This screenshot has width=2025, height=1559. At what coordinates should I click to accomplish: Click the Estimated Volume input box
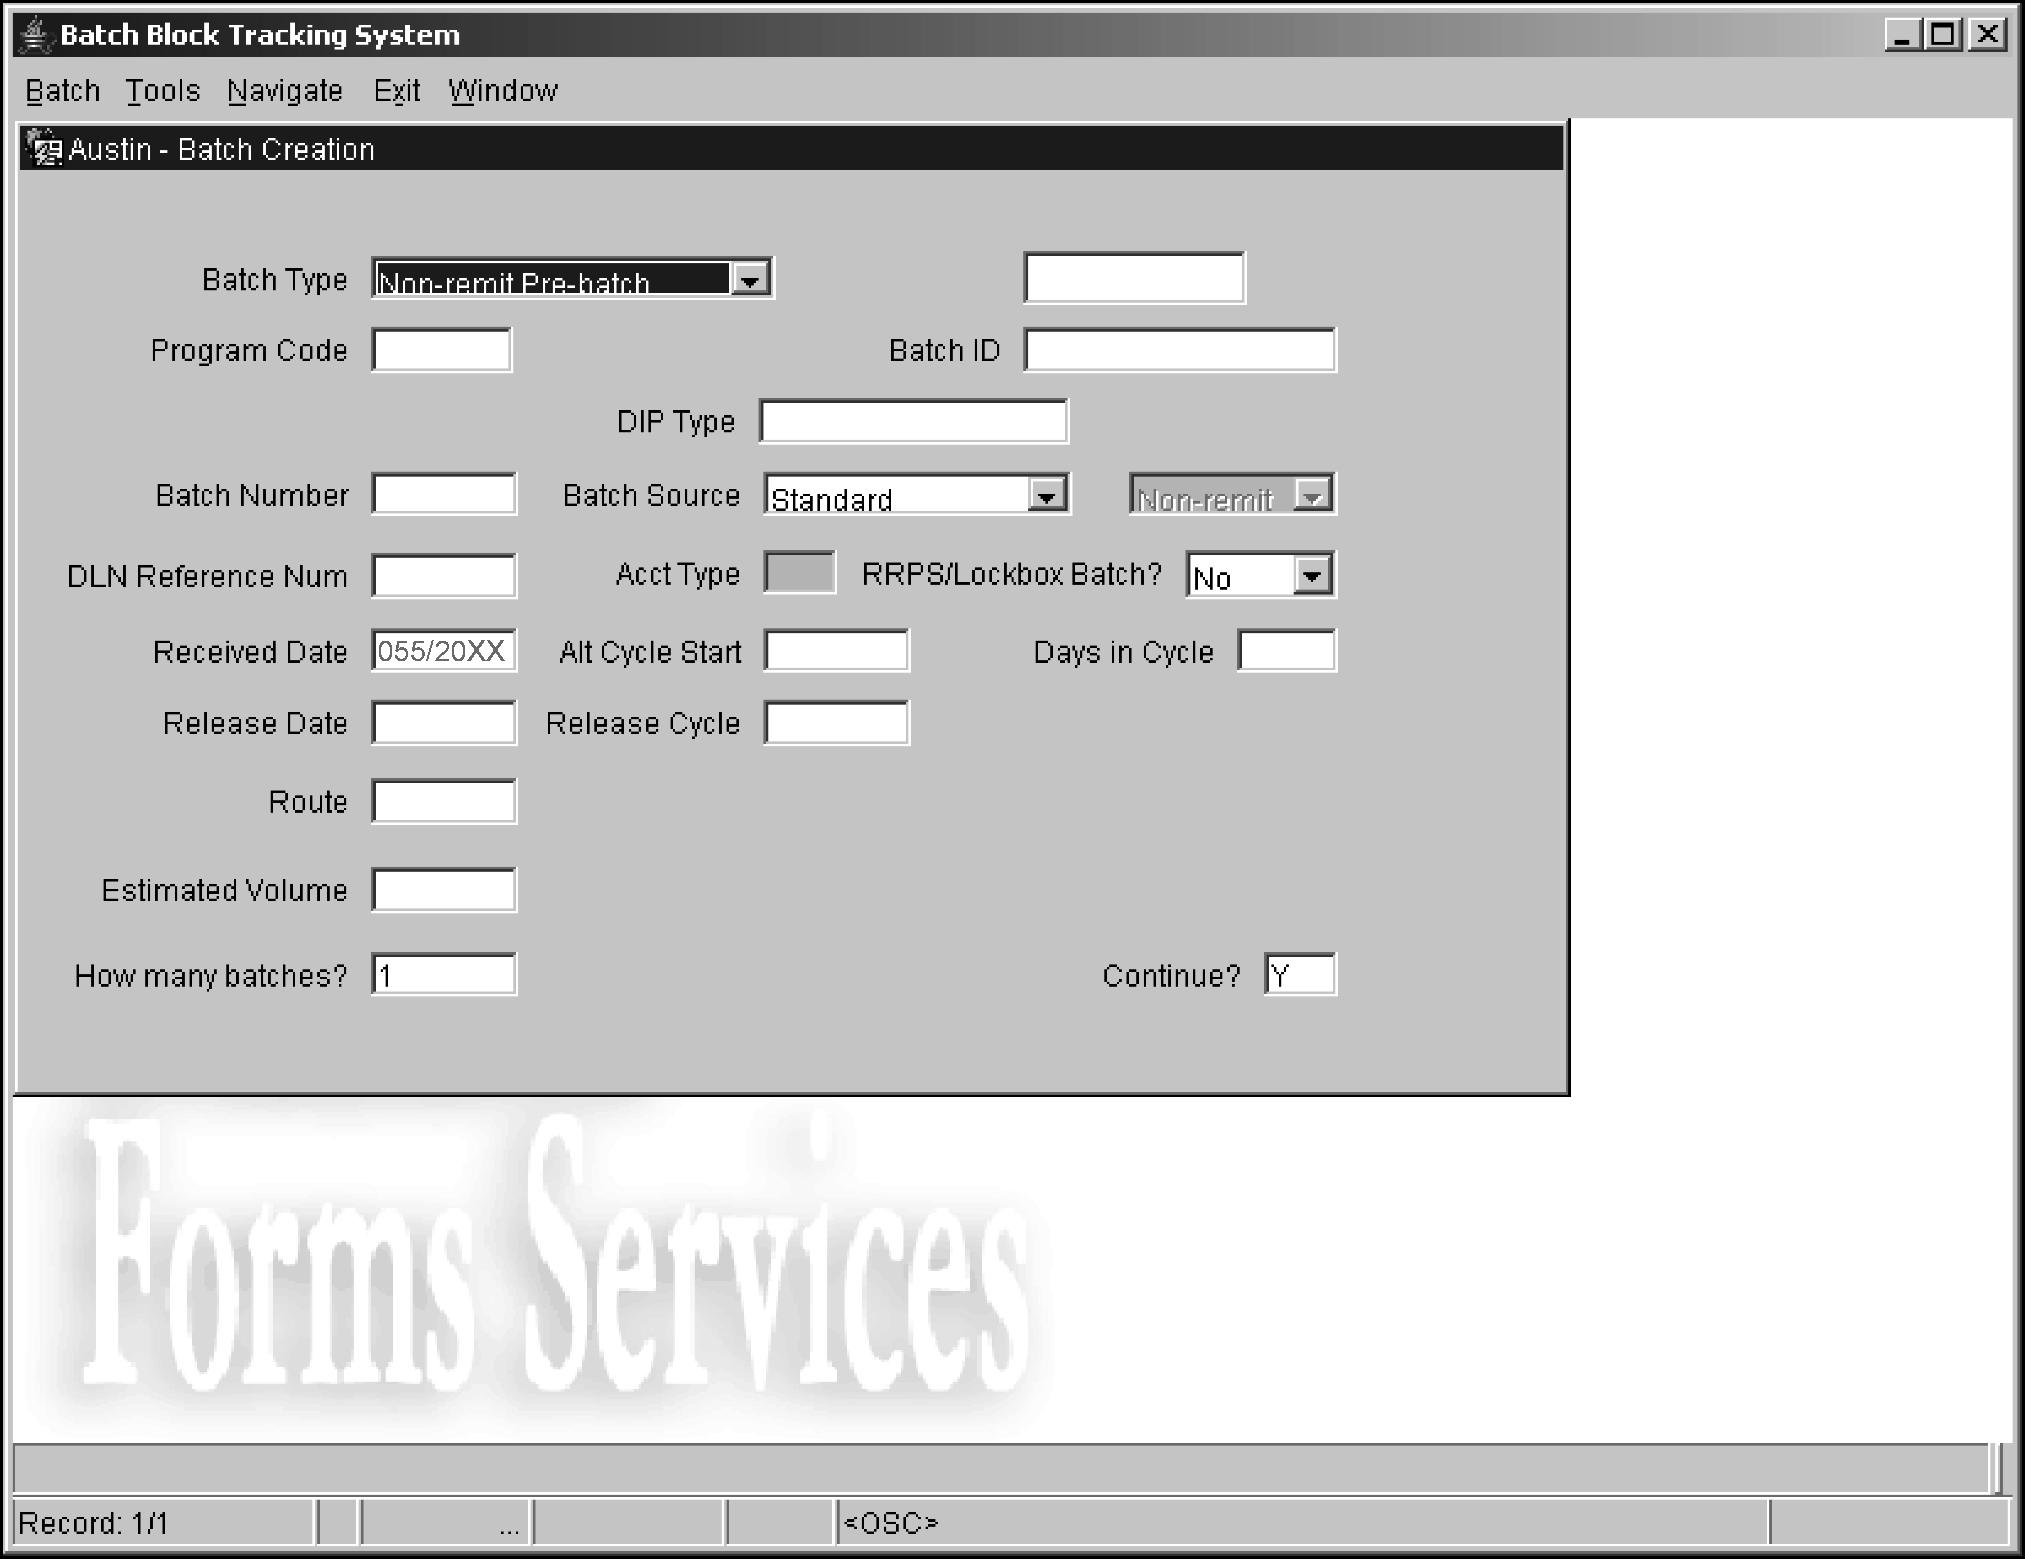443,890
